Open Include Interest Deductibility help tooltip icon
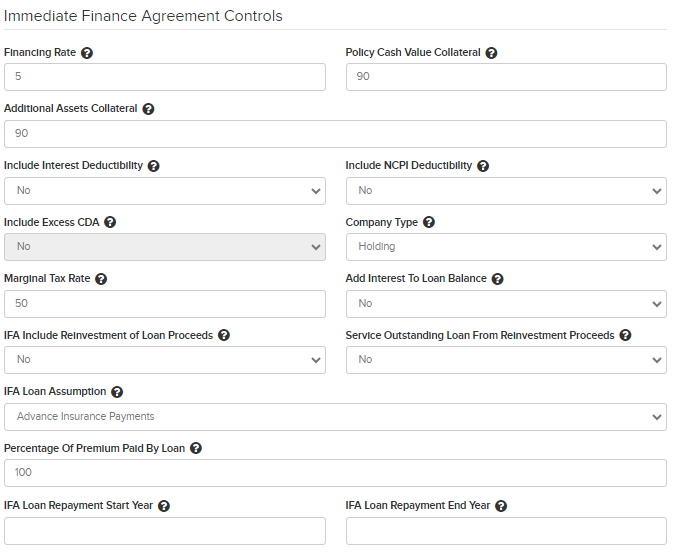The image size is (697, 558). 153,166
